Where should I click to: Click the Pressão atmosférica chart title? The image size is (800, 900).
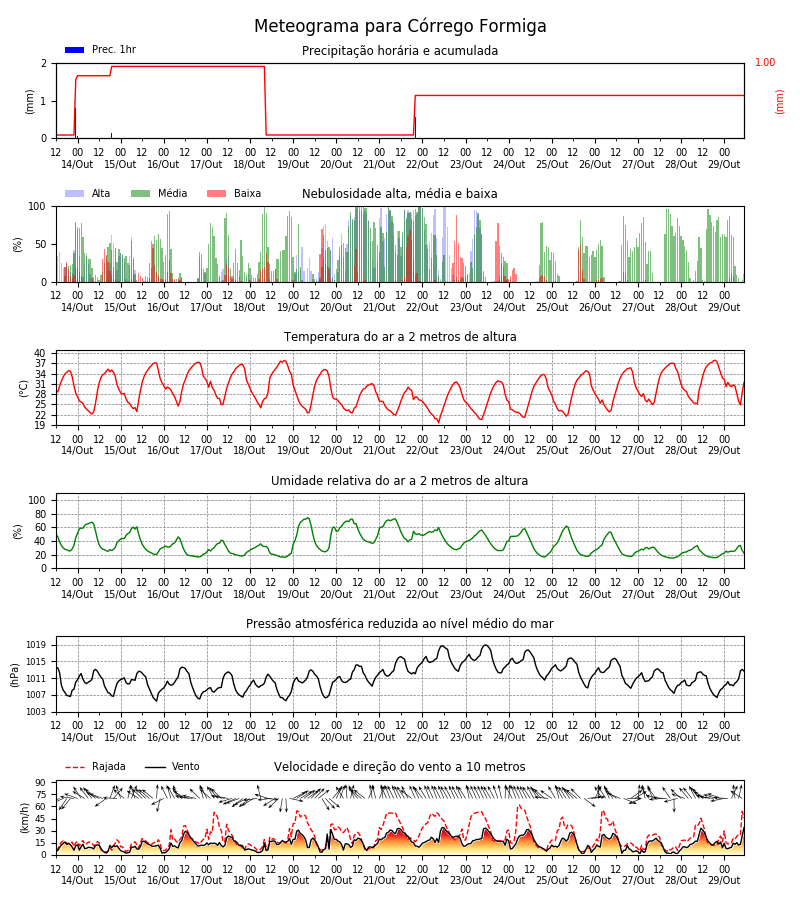pyautogui.click(x=400, y=623)
